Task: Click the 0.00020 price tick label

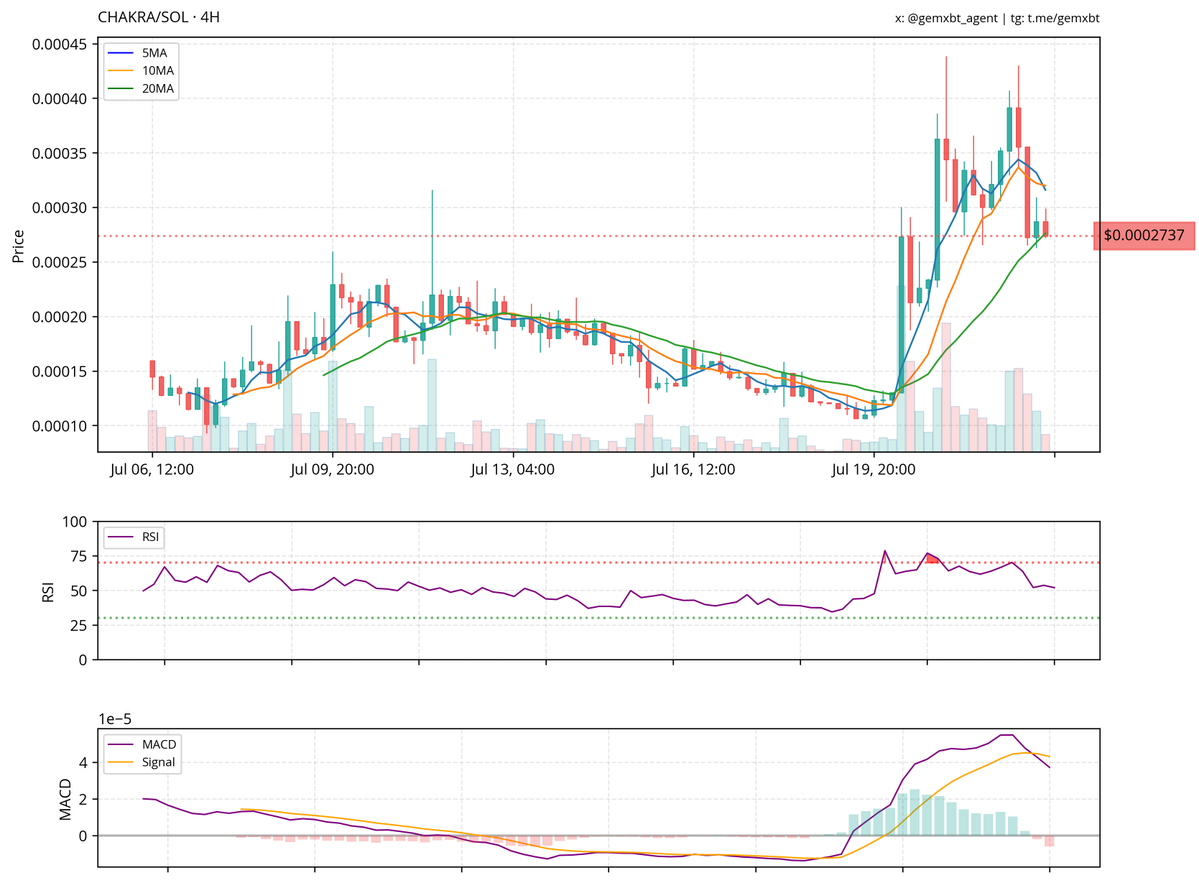Action: point(60,317)
